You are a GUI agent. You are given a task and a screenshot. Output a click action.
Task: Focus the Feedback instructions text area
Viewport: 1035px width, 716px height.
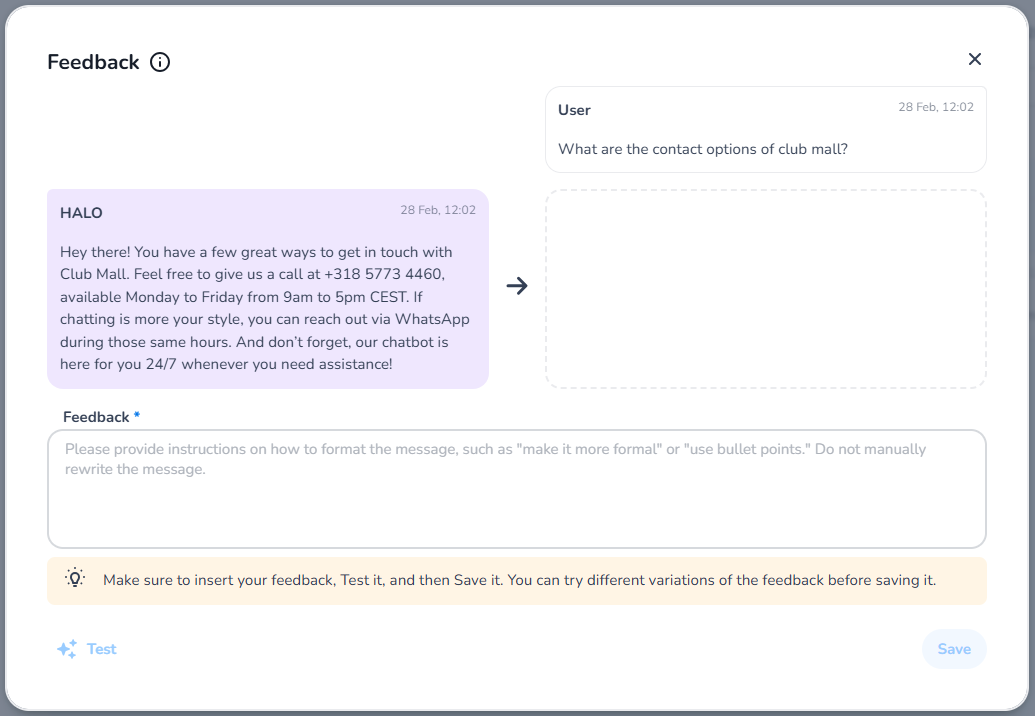point(517,489)
